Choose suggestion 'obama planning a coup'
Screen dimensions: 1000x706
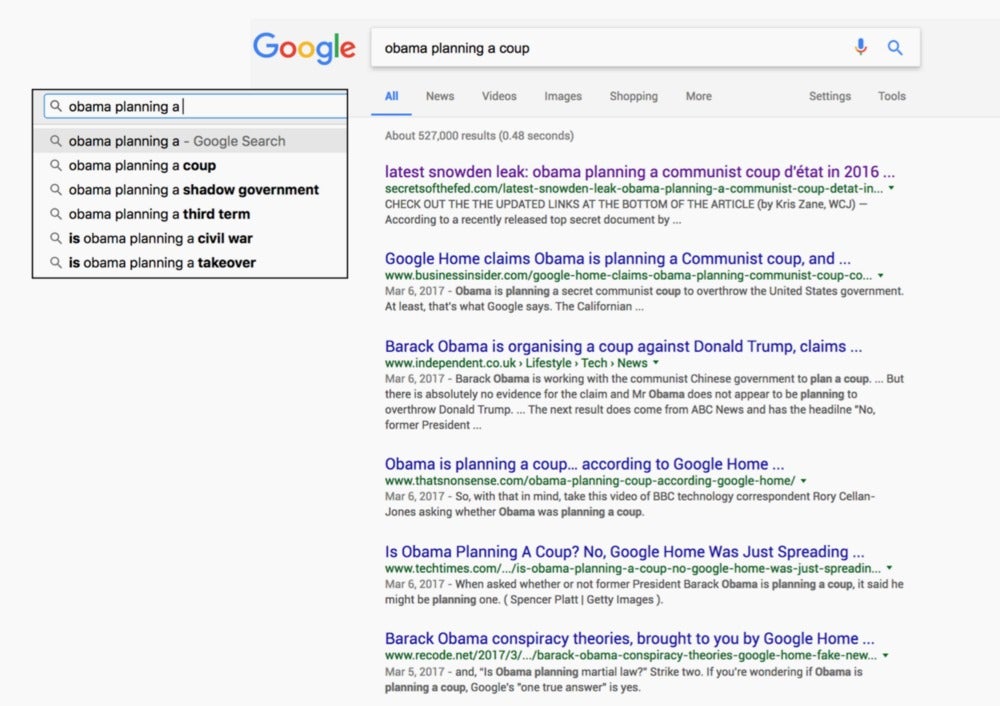pyautogui.click(x=191, y=166)
